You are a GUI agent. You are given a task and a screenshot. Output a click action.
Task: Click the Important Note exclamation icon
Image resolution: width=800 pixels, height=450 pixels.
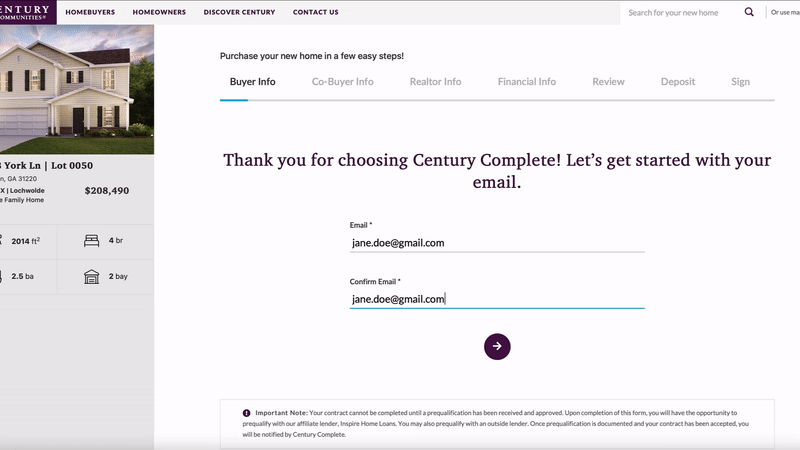(246, 413)
